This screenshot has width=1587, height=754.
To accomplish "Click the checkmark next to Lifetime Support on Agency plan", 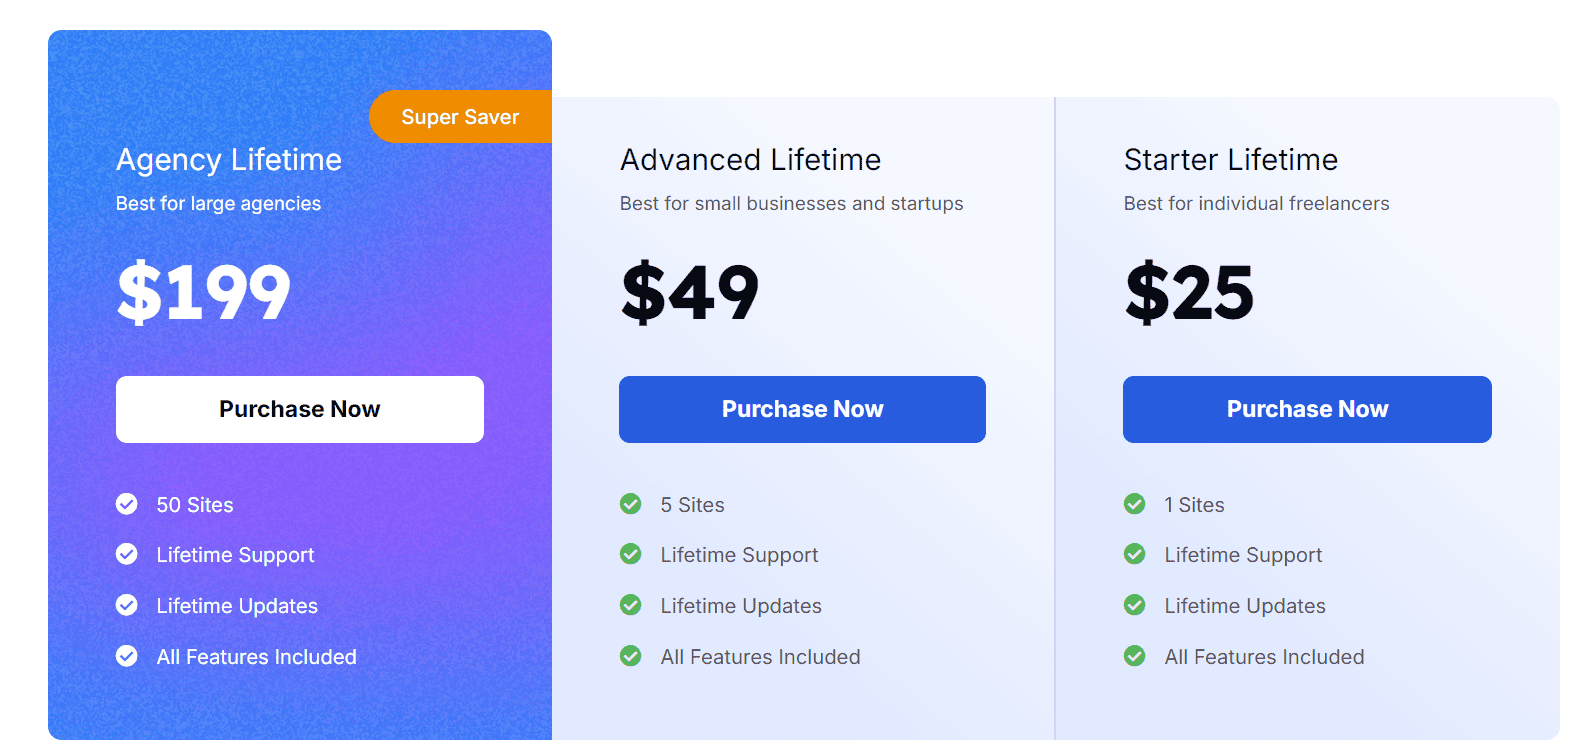I will (126, 554).
